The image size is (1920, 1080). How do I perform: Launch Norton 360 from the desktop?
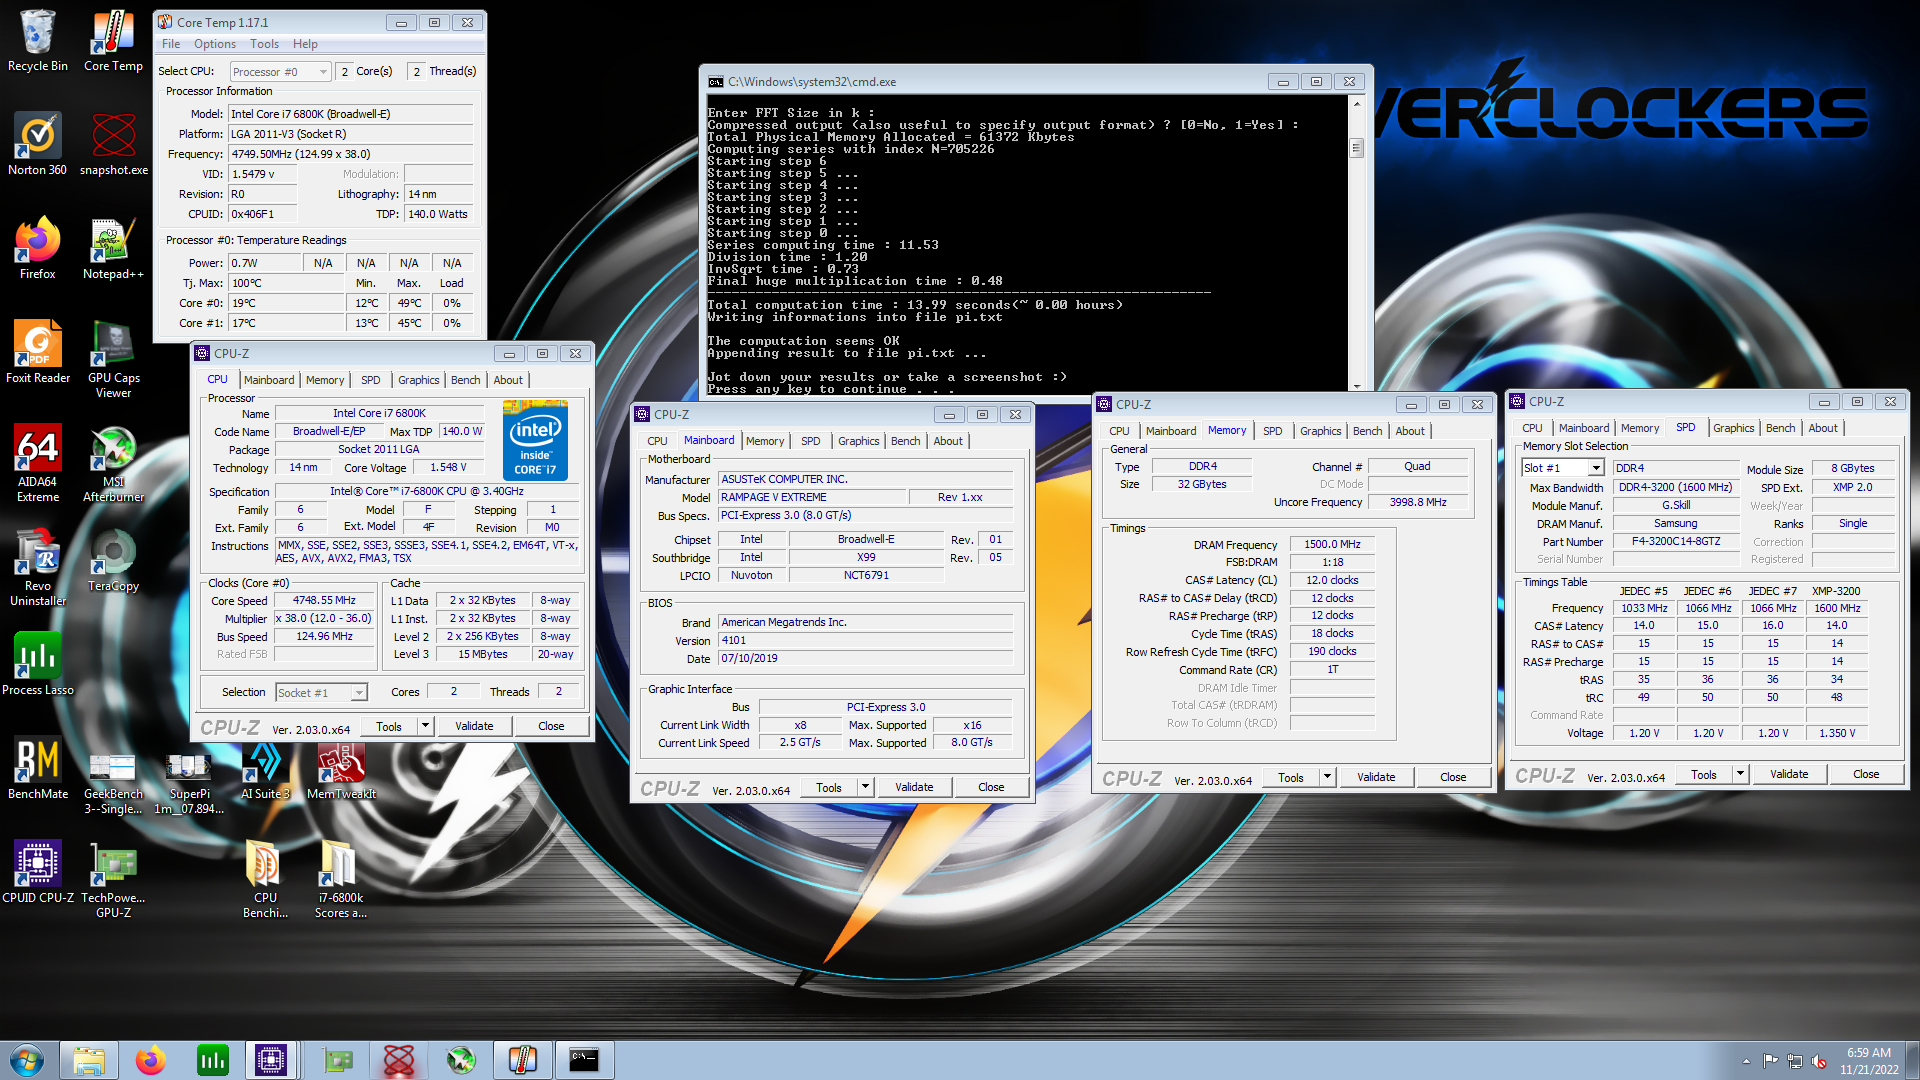point(38,144)
